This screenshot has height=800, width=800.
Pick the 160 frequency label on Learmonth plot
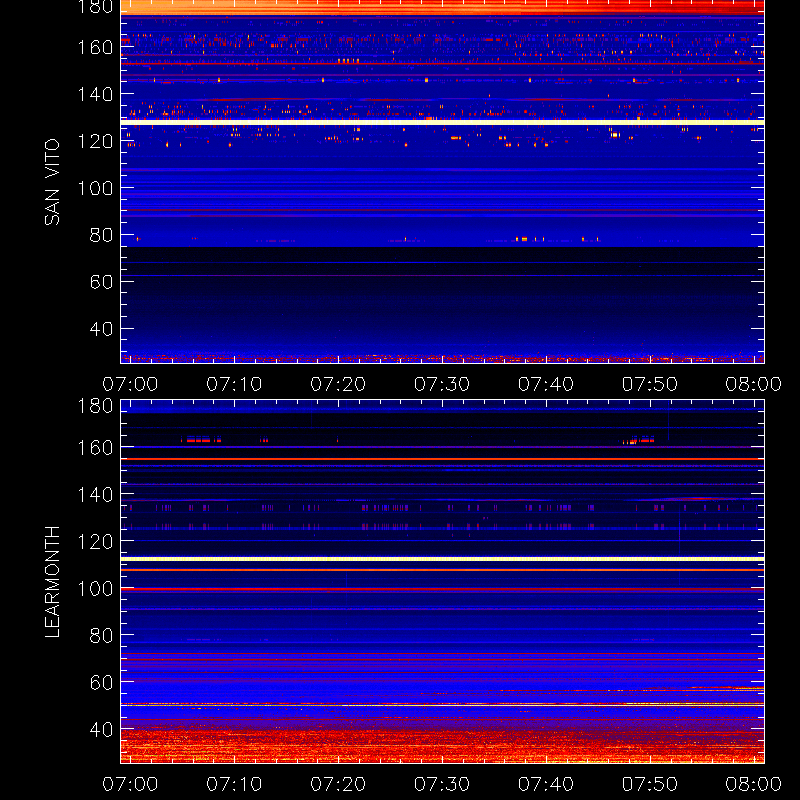click(95, 448)
